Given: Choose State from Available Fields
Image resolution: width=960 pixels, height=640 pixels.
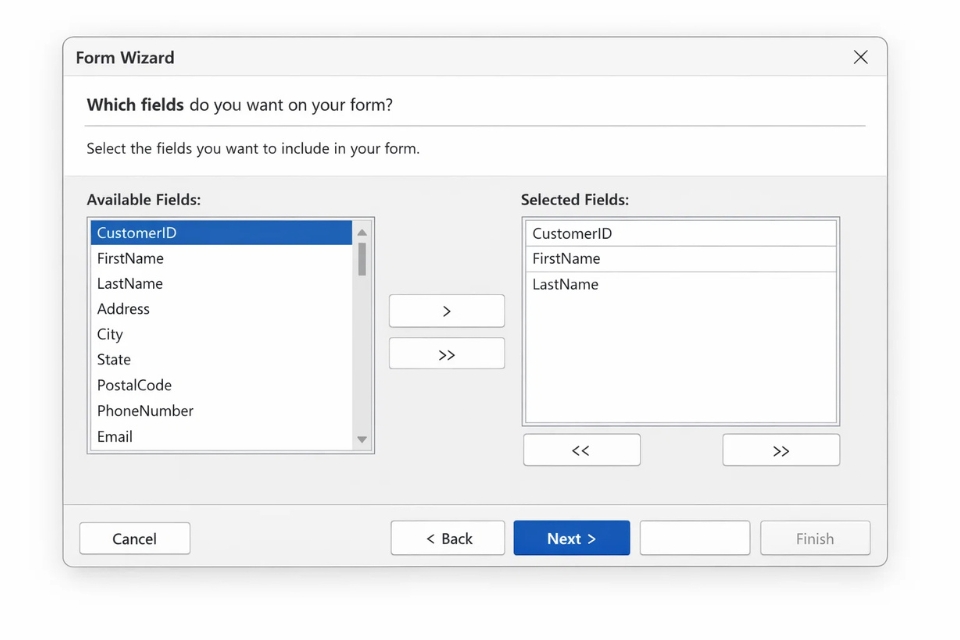Looking at the screenshot, I should (x=114, y=359).
